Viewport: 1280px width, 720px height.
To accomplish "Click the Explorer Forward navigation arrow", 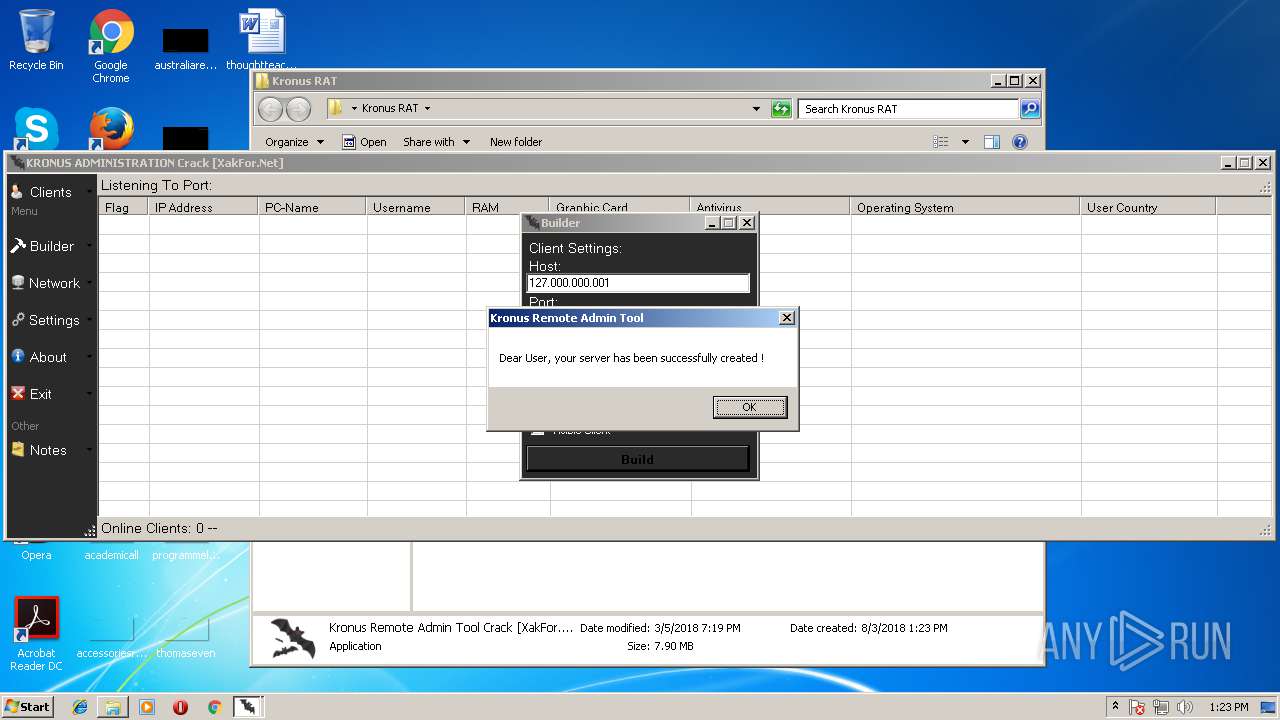I will point(298,108).
